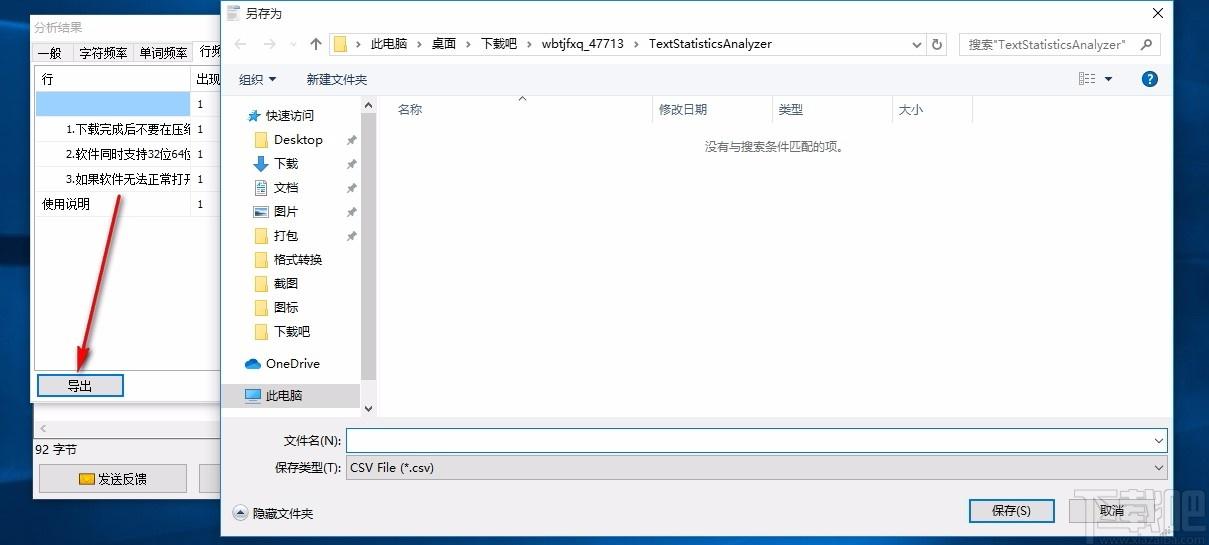Open the 组织 menu

[x=257, y=79]
